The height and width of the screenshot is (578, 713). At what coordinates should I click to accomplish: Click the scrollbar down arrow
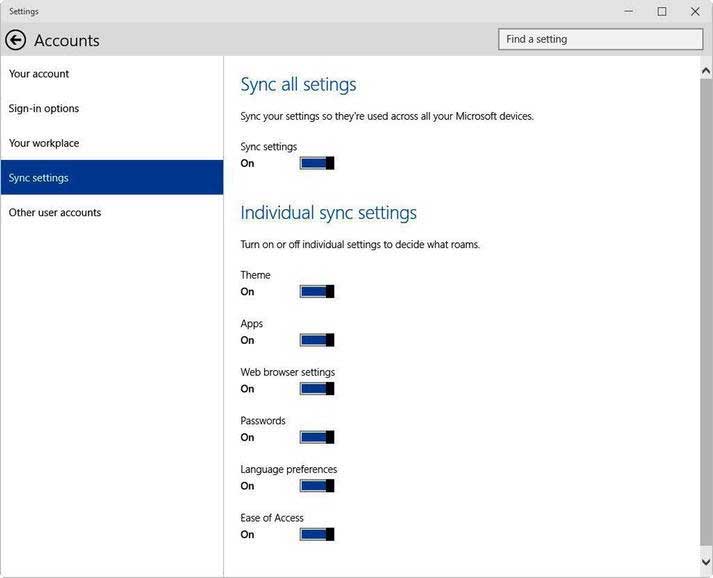tap(707, 564)
